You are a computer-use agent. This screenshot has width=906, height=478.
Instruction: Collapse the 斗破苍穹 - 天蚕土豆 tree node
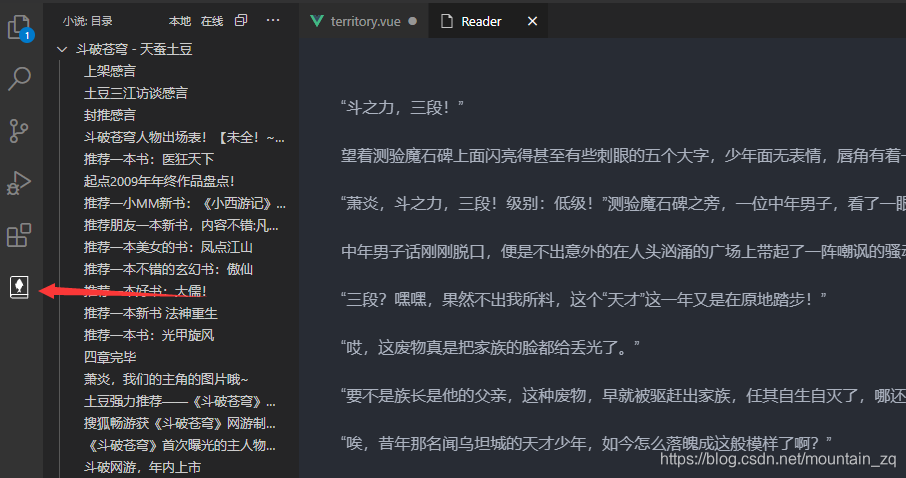pyautogui.click(x=62, y=50)
